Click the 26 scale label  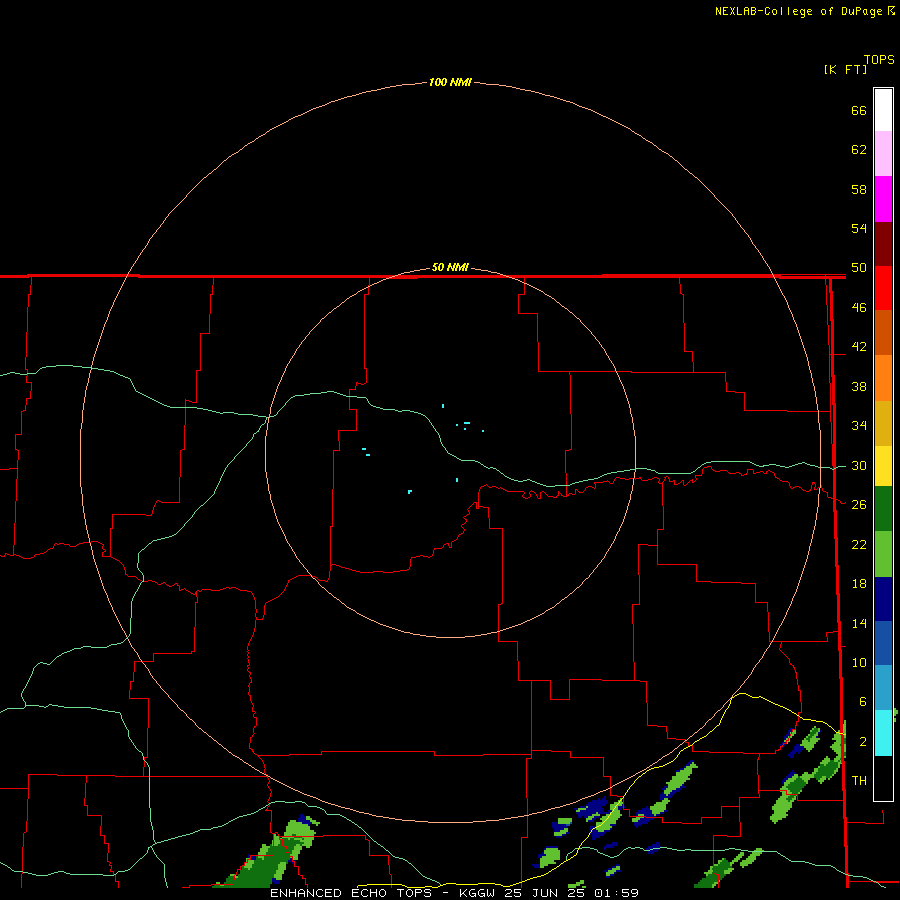859,505
